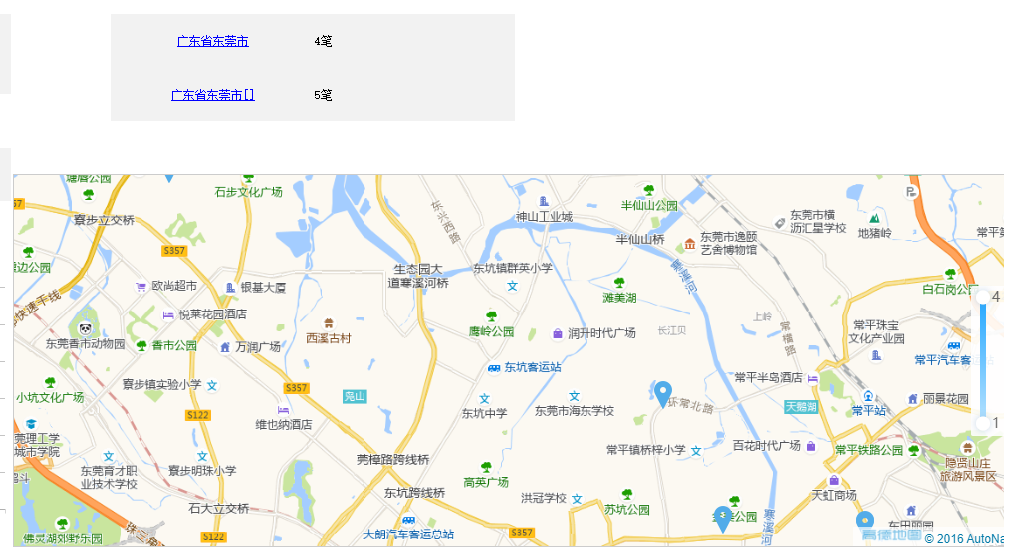This screenshot has width=1015, height=557.
Task: Click the 隐贤山庄 scenic area icon
Action: 967,448
